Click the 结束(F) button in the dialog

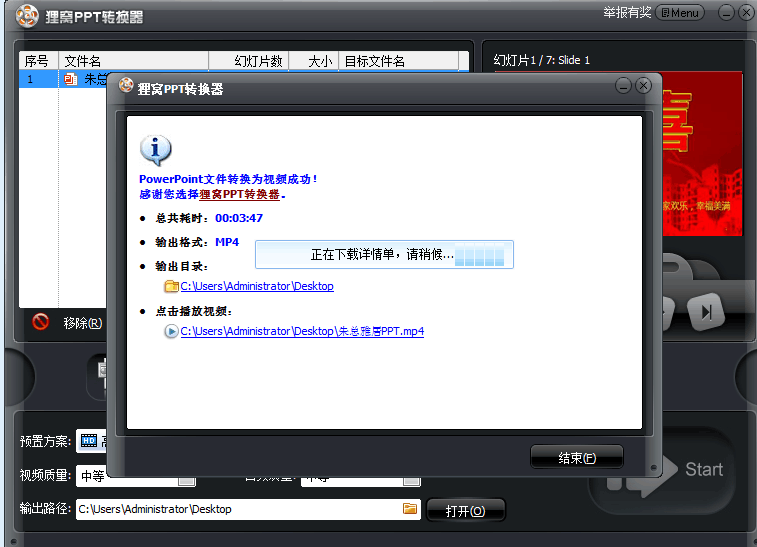(x=576, y=457)
